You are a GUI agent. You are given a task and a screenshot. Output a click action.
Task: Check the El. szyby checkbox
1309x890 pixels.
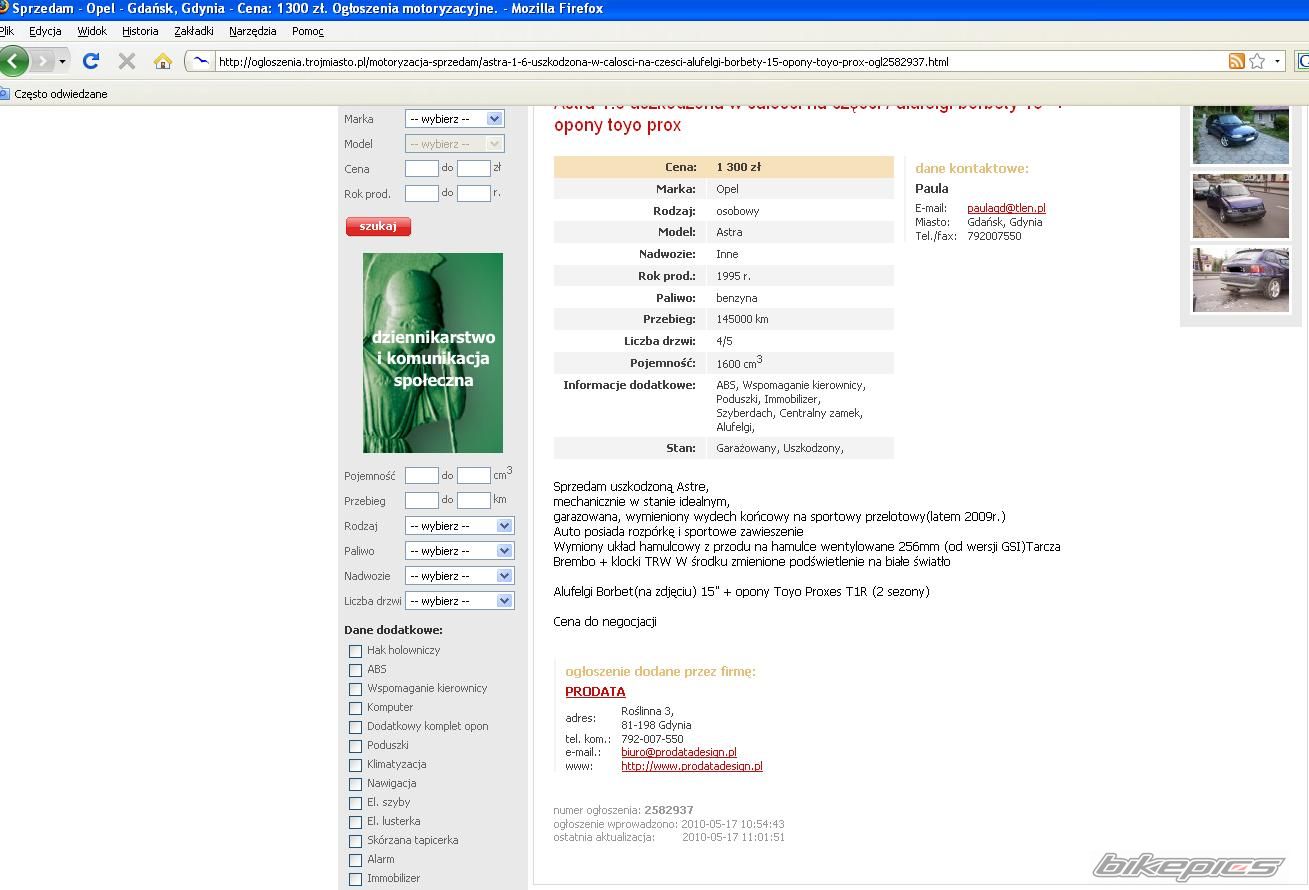(x=355, y=803)
